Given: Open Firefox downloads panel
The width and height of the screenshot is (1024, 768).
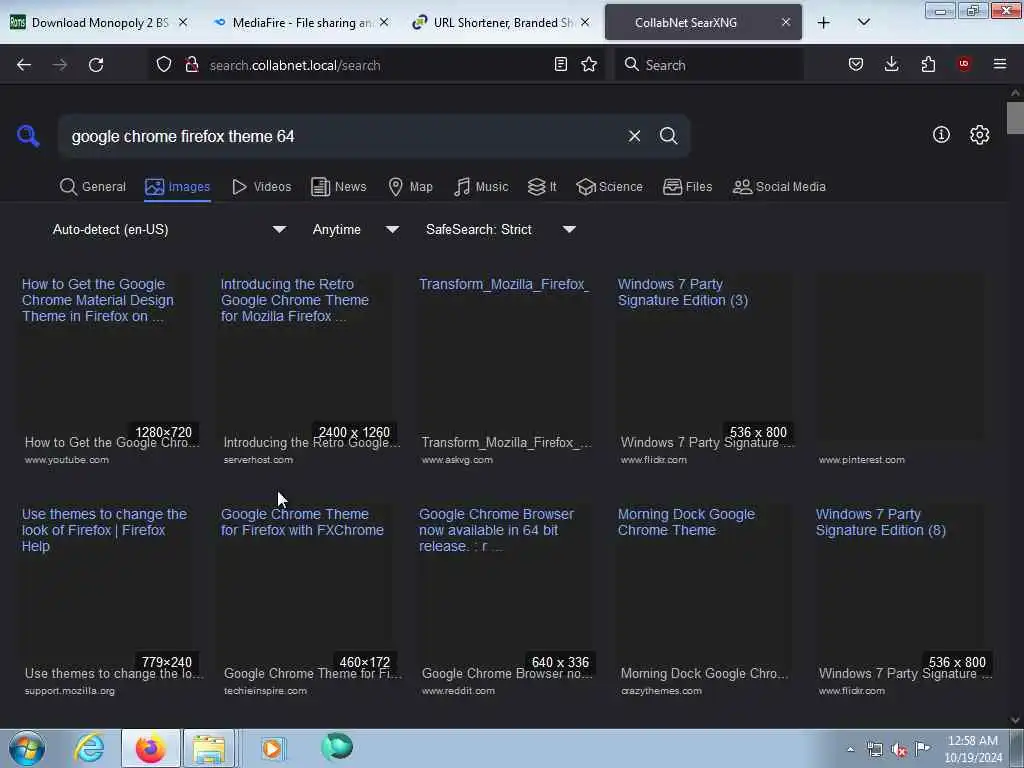Looking at the screenshot, I should click(891, 65).
